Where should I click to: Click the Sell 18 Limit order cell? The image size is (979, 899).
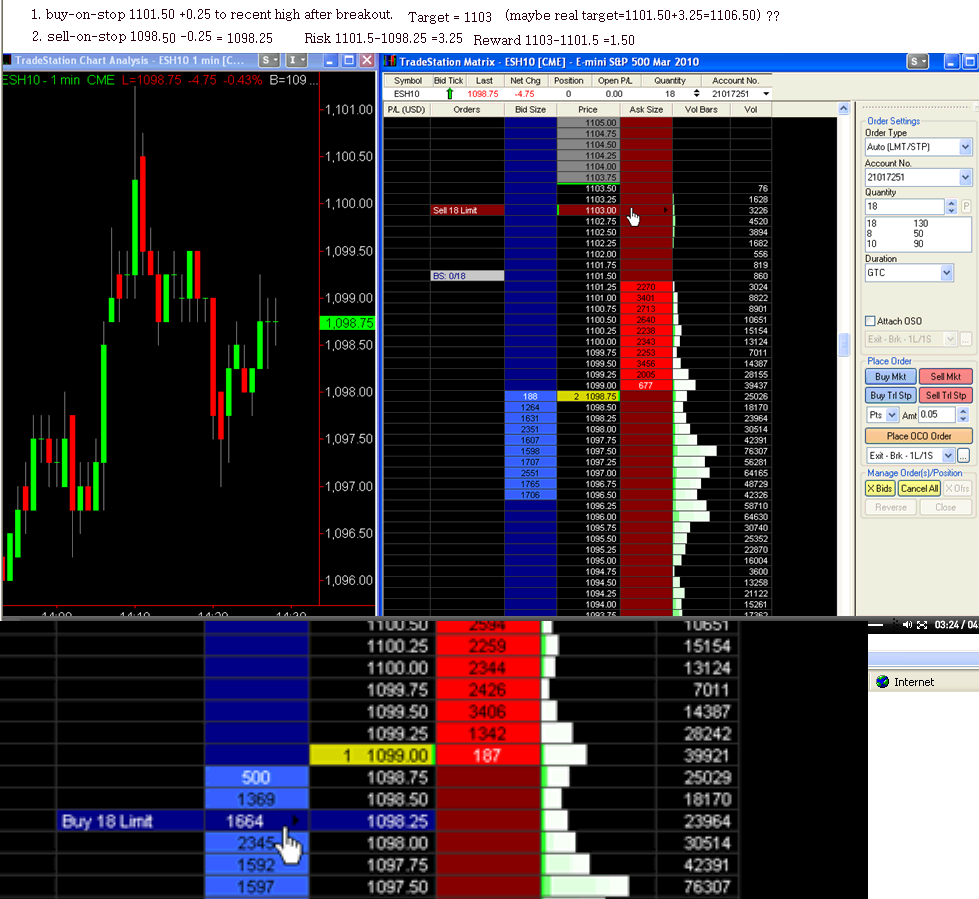click(467, 210)
